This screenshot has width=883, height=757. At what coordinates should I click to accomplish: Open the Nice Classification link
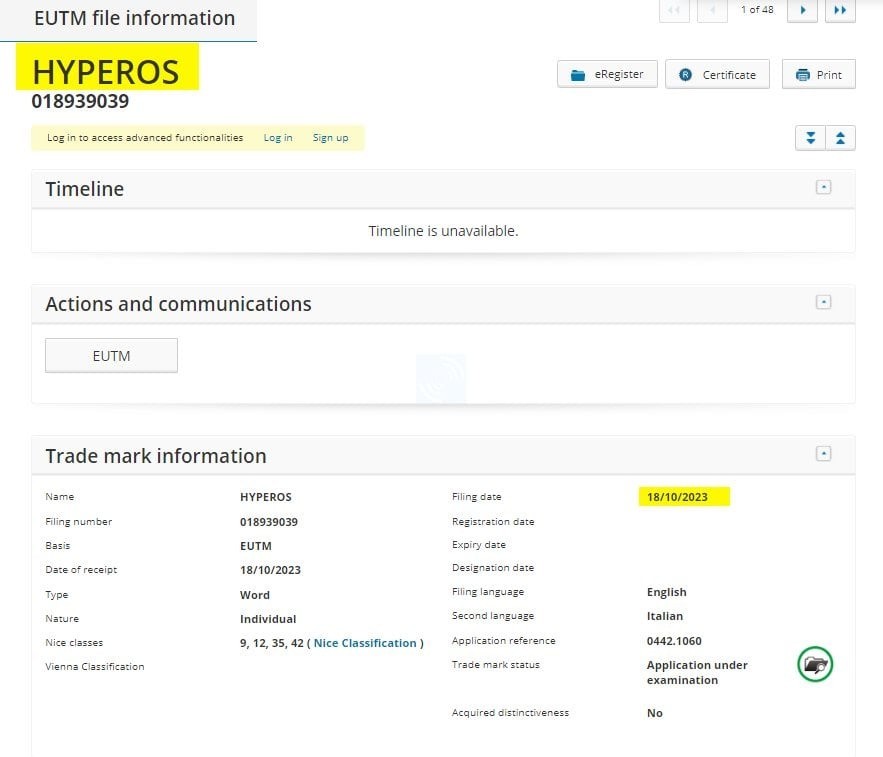click(x=365, y=643)
